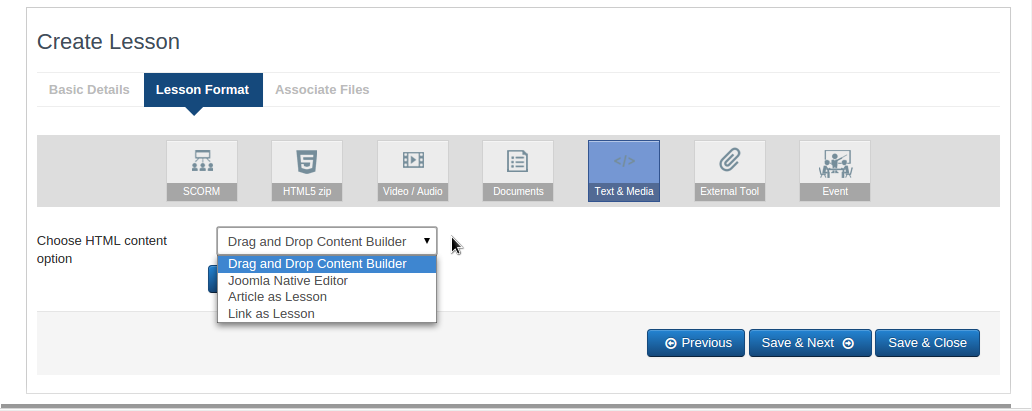Select Joomla Native Editor from list
Image resolution: width=1032 pixels, height=411 pixels.
point(288,281)
